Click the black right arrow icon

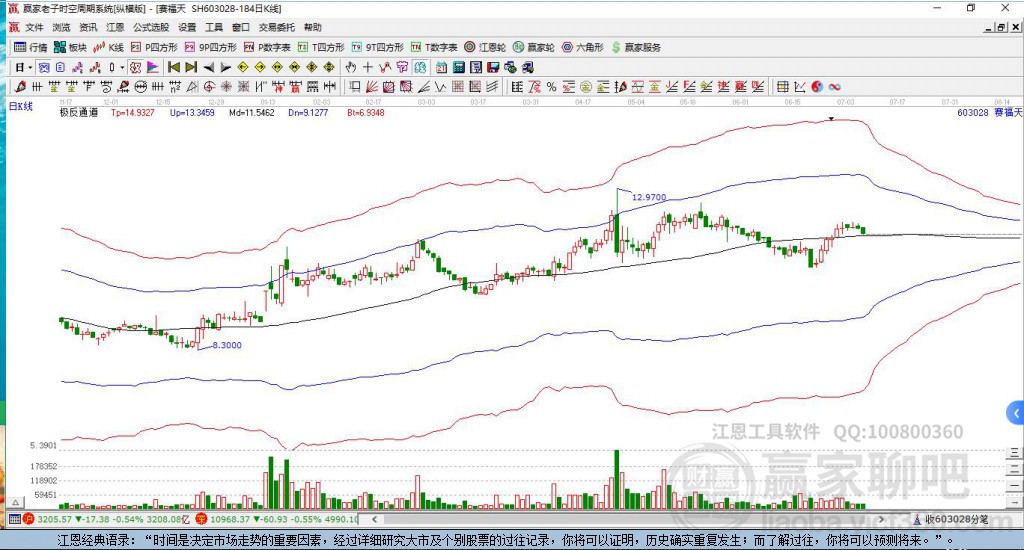(225, 67)
